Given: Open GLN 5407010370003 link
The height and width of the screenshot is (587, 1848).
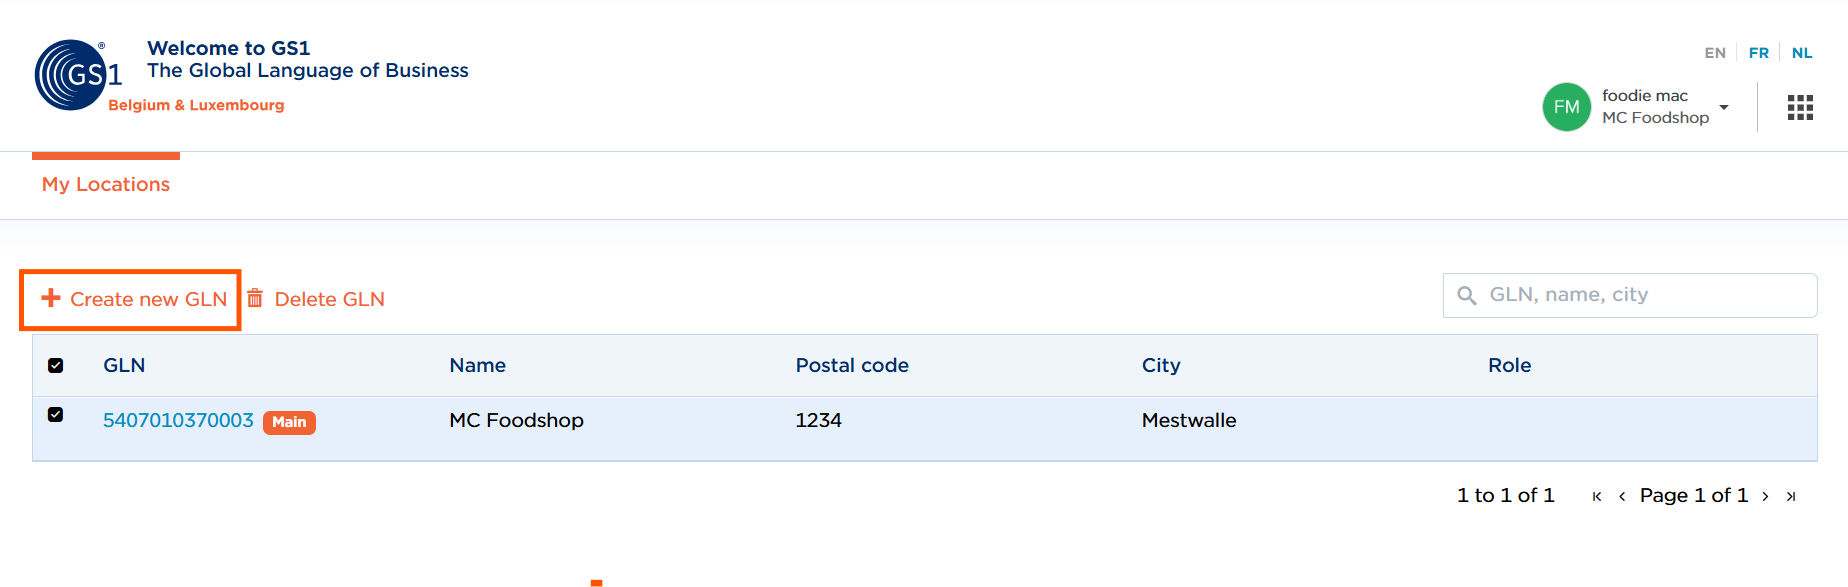Looking at the screenshot, I should click(x=179, y=420).
